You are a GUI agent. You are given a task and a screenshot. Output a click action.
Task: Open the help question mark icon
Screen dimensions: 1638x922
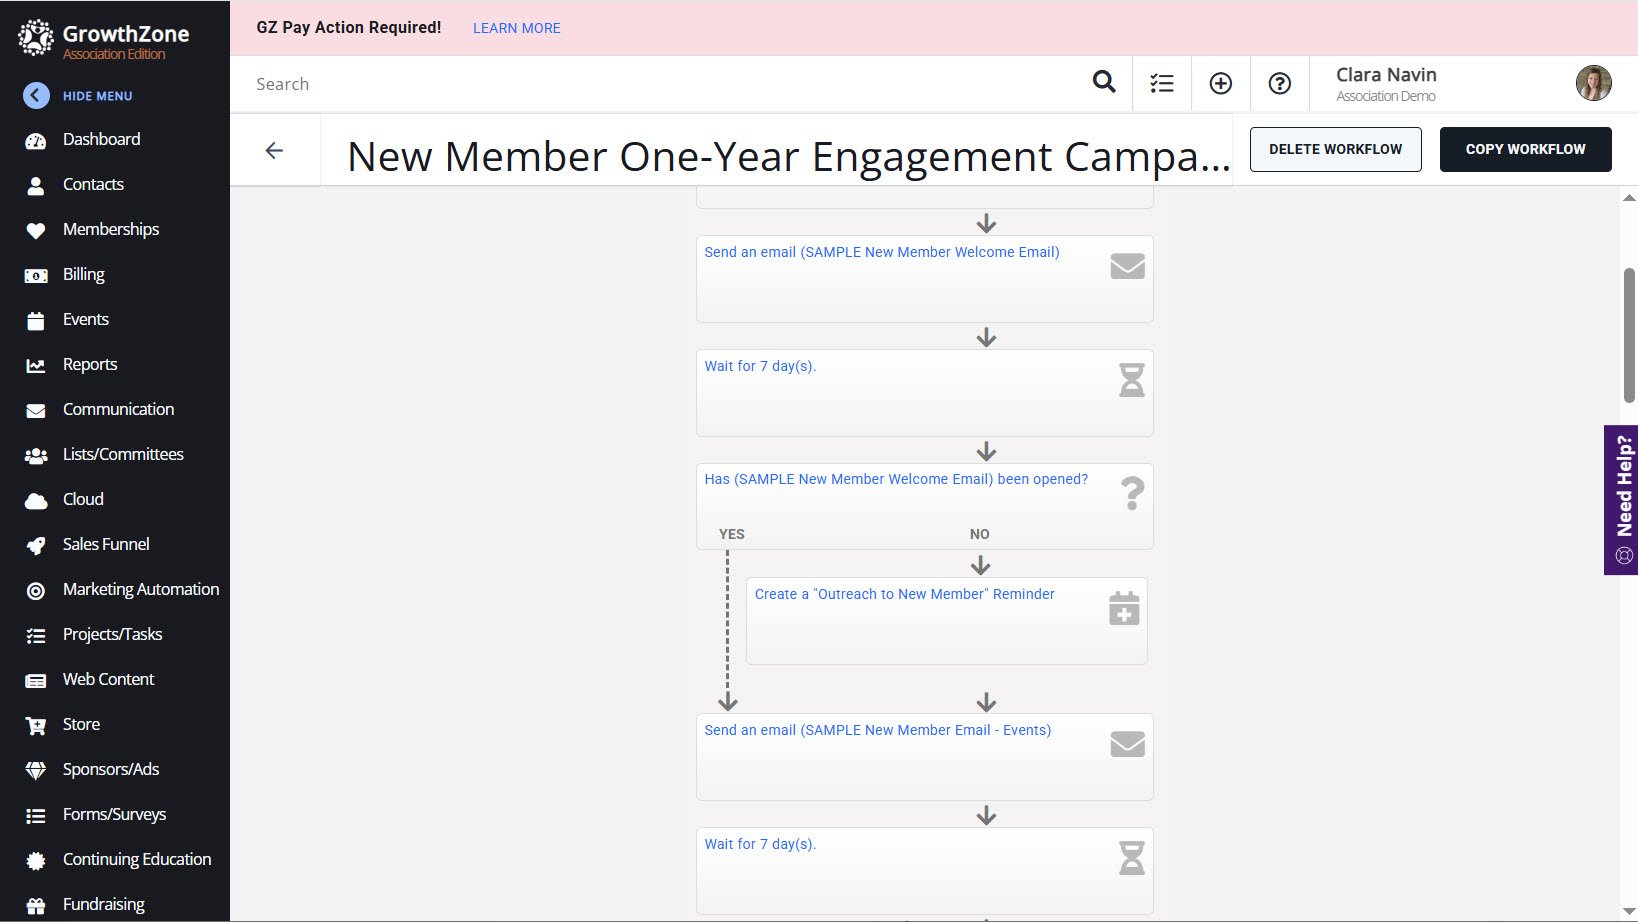tap(1280, 84)
